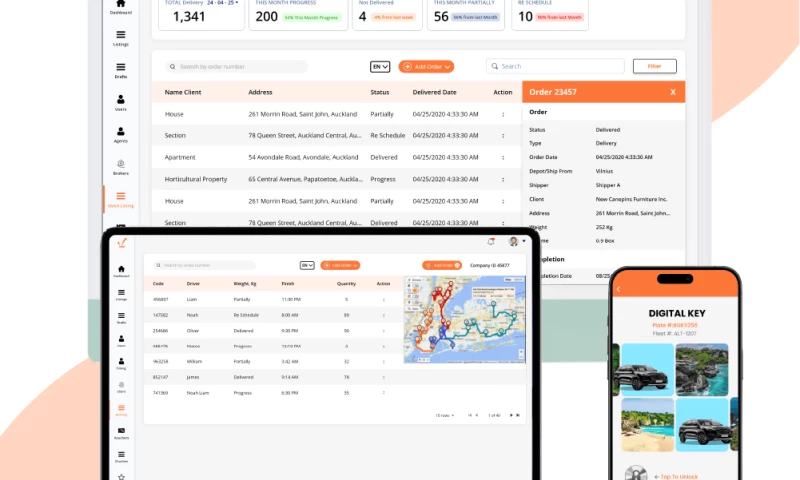The image size is (800, 480).
Task: Open Agents in the desktop sidebar
Action: [121, 135]
